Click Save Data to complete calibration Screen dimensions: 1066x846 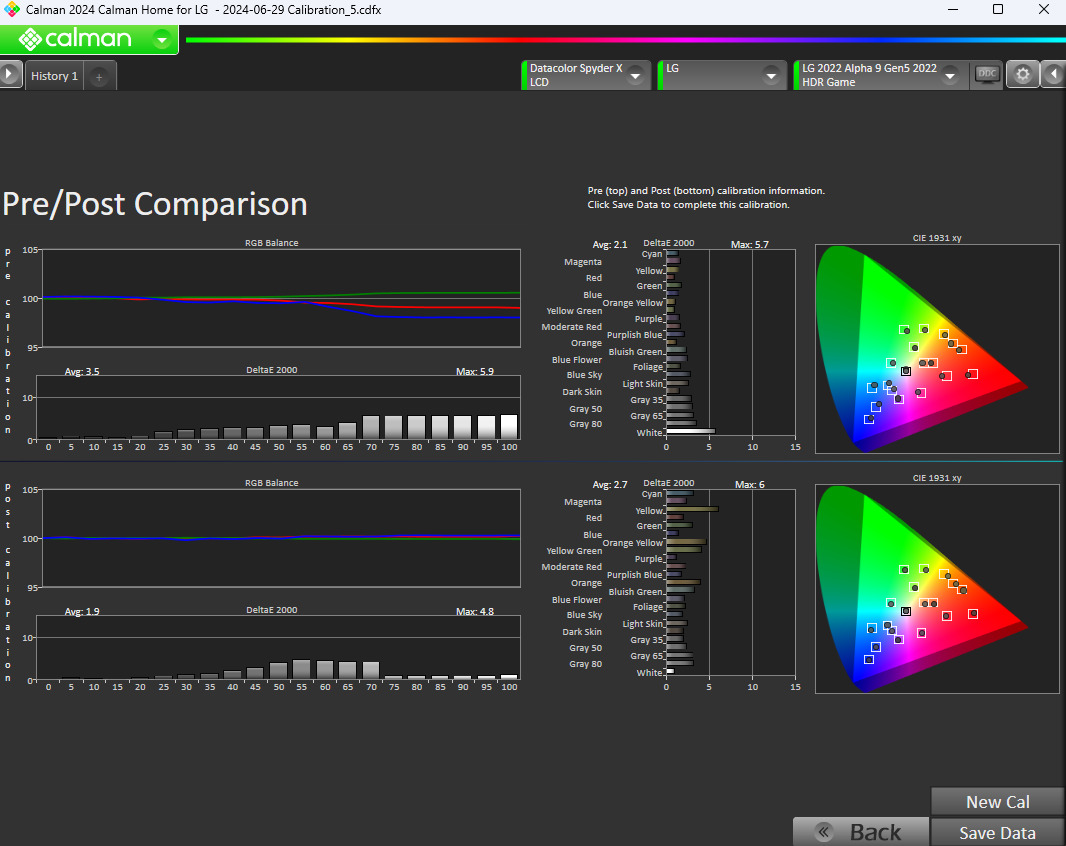(x=997, y=832)
